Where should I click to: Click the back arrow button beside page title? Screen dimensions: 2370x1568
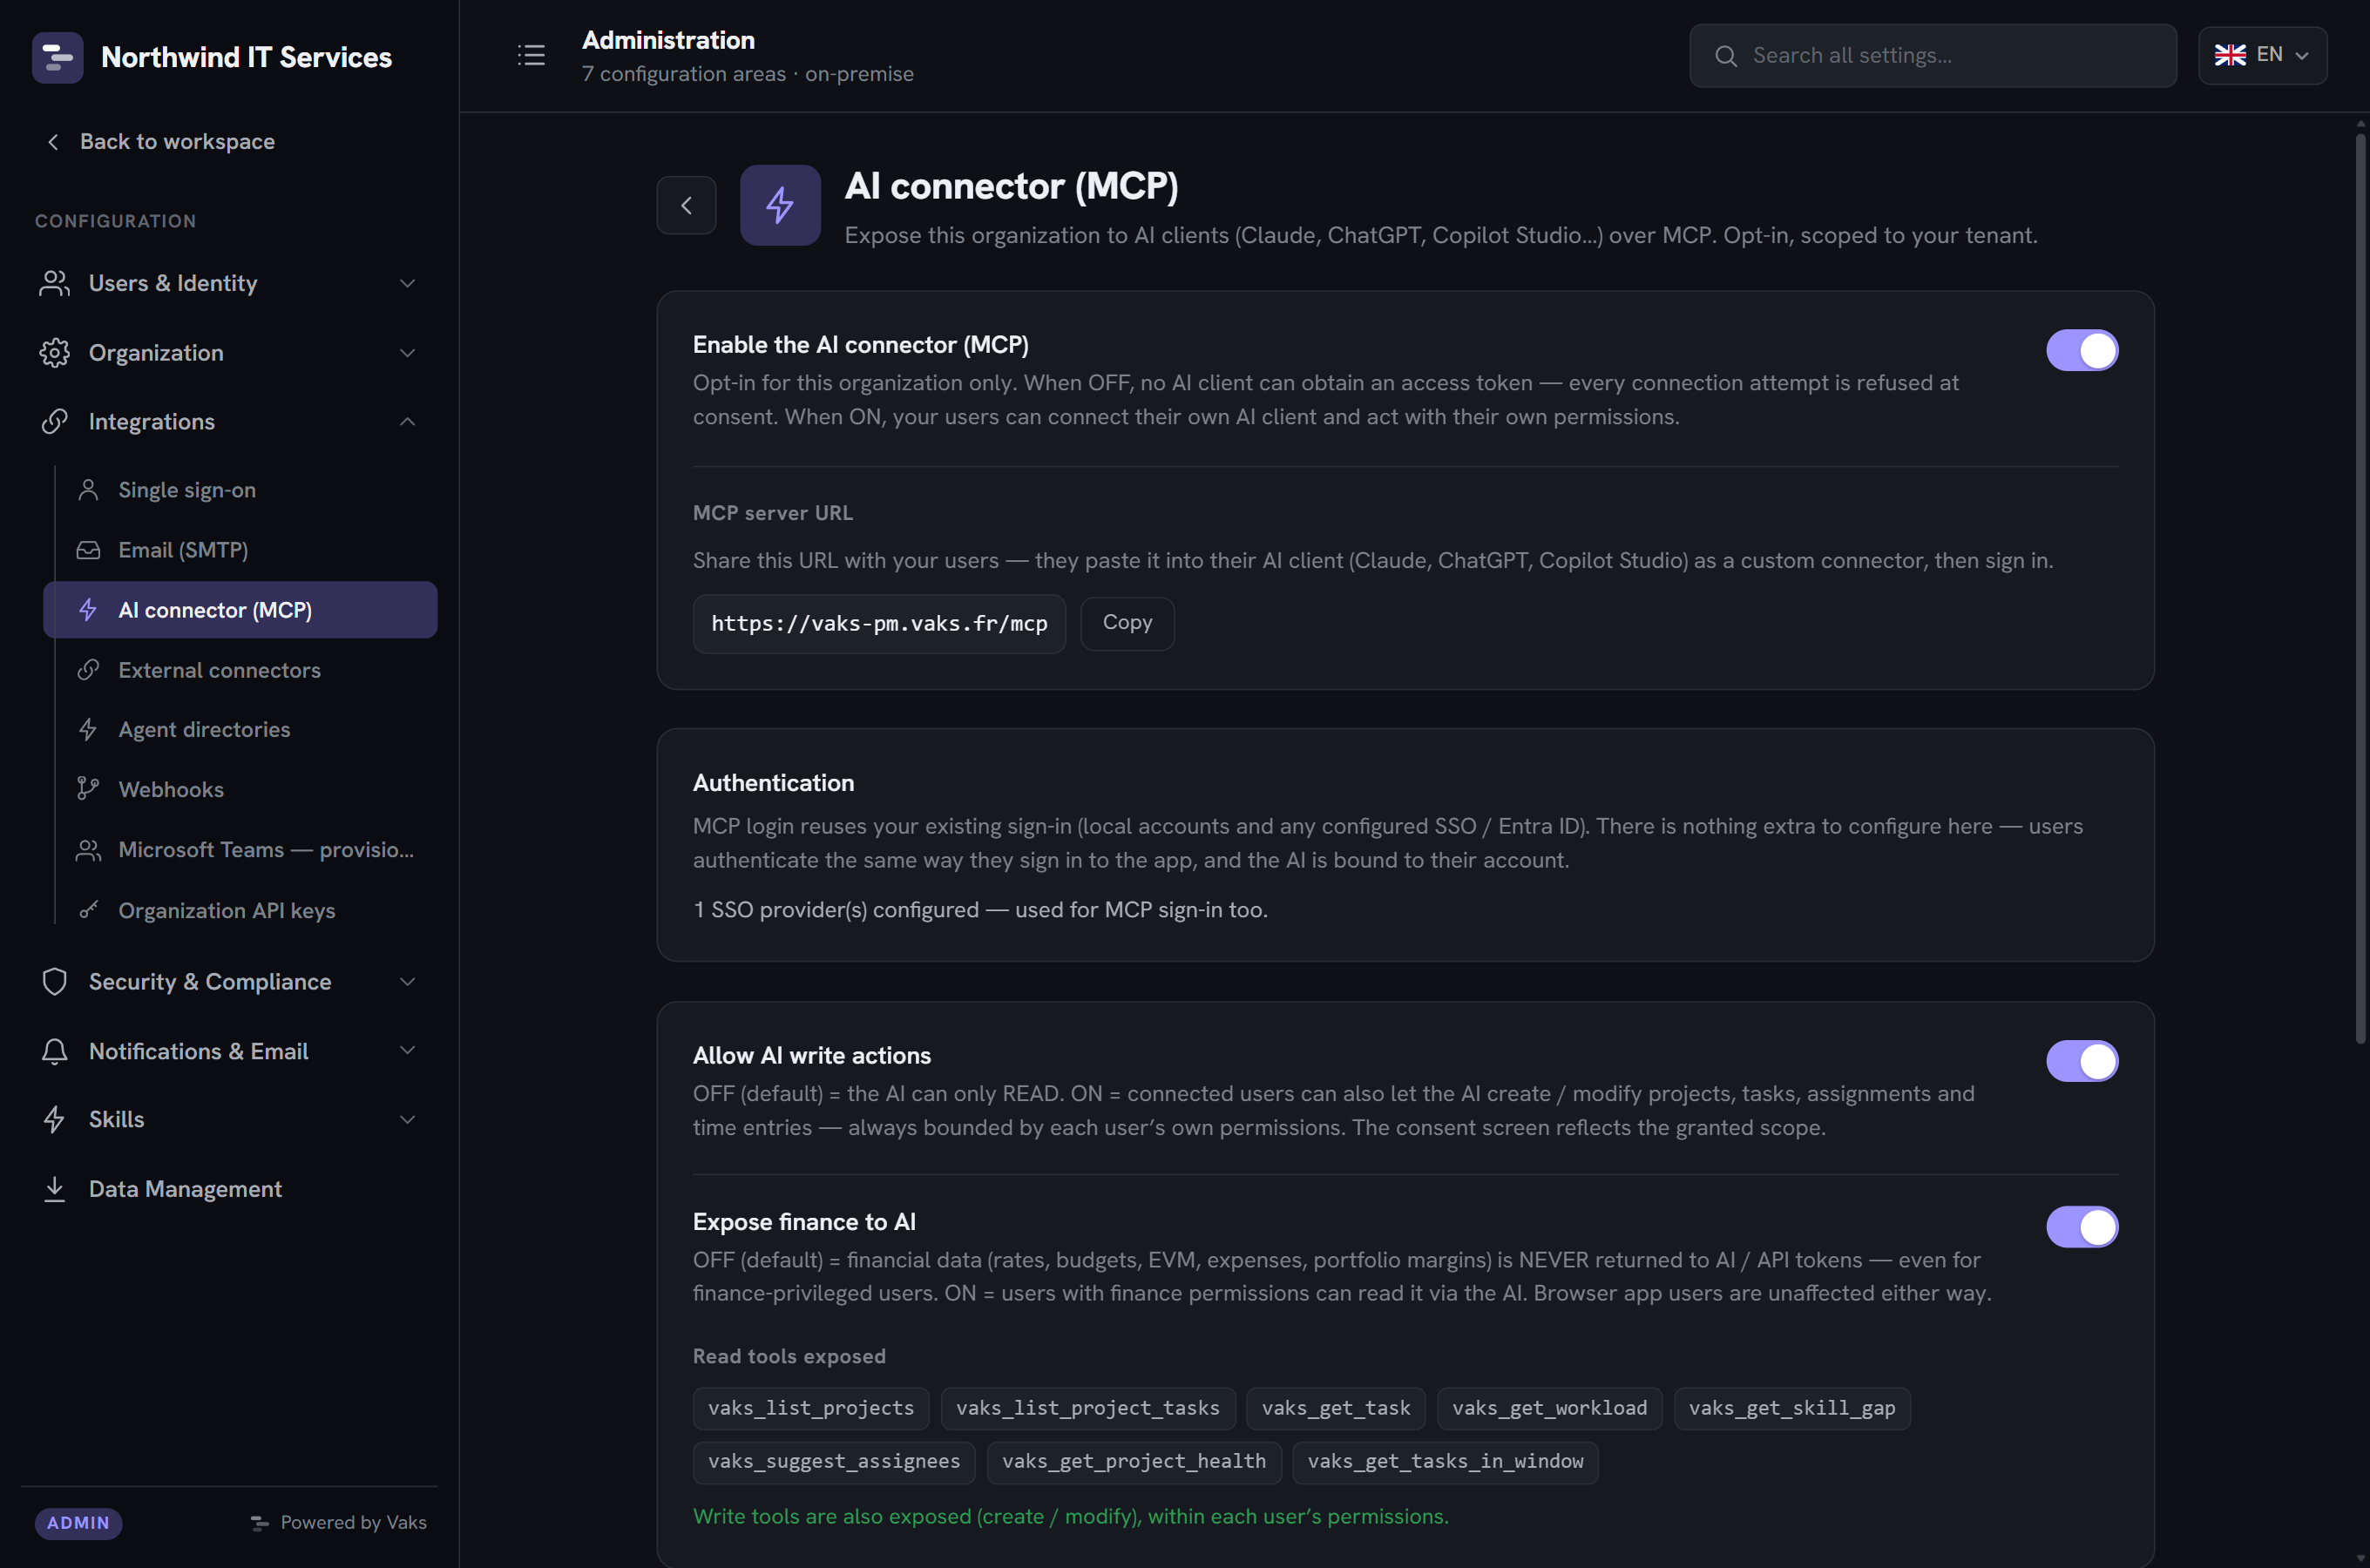tap(686, 205)
